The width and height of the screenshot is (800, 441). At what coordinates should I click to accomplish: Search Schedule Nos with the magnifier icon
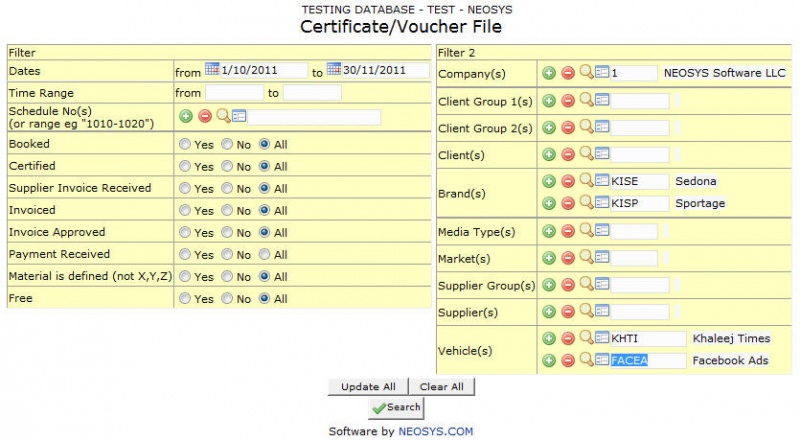(x=223, y=116)
